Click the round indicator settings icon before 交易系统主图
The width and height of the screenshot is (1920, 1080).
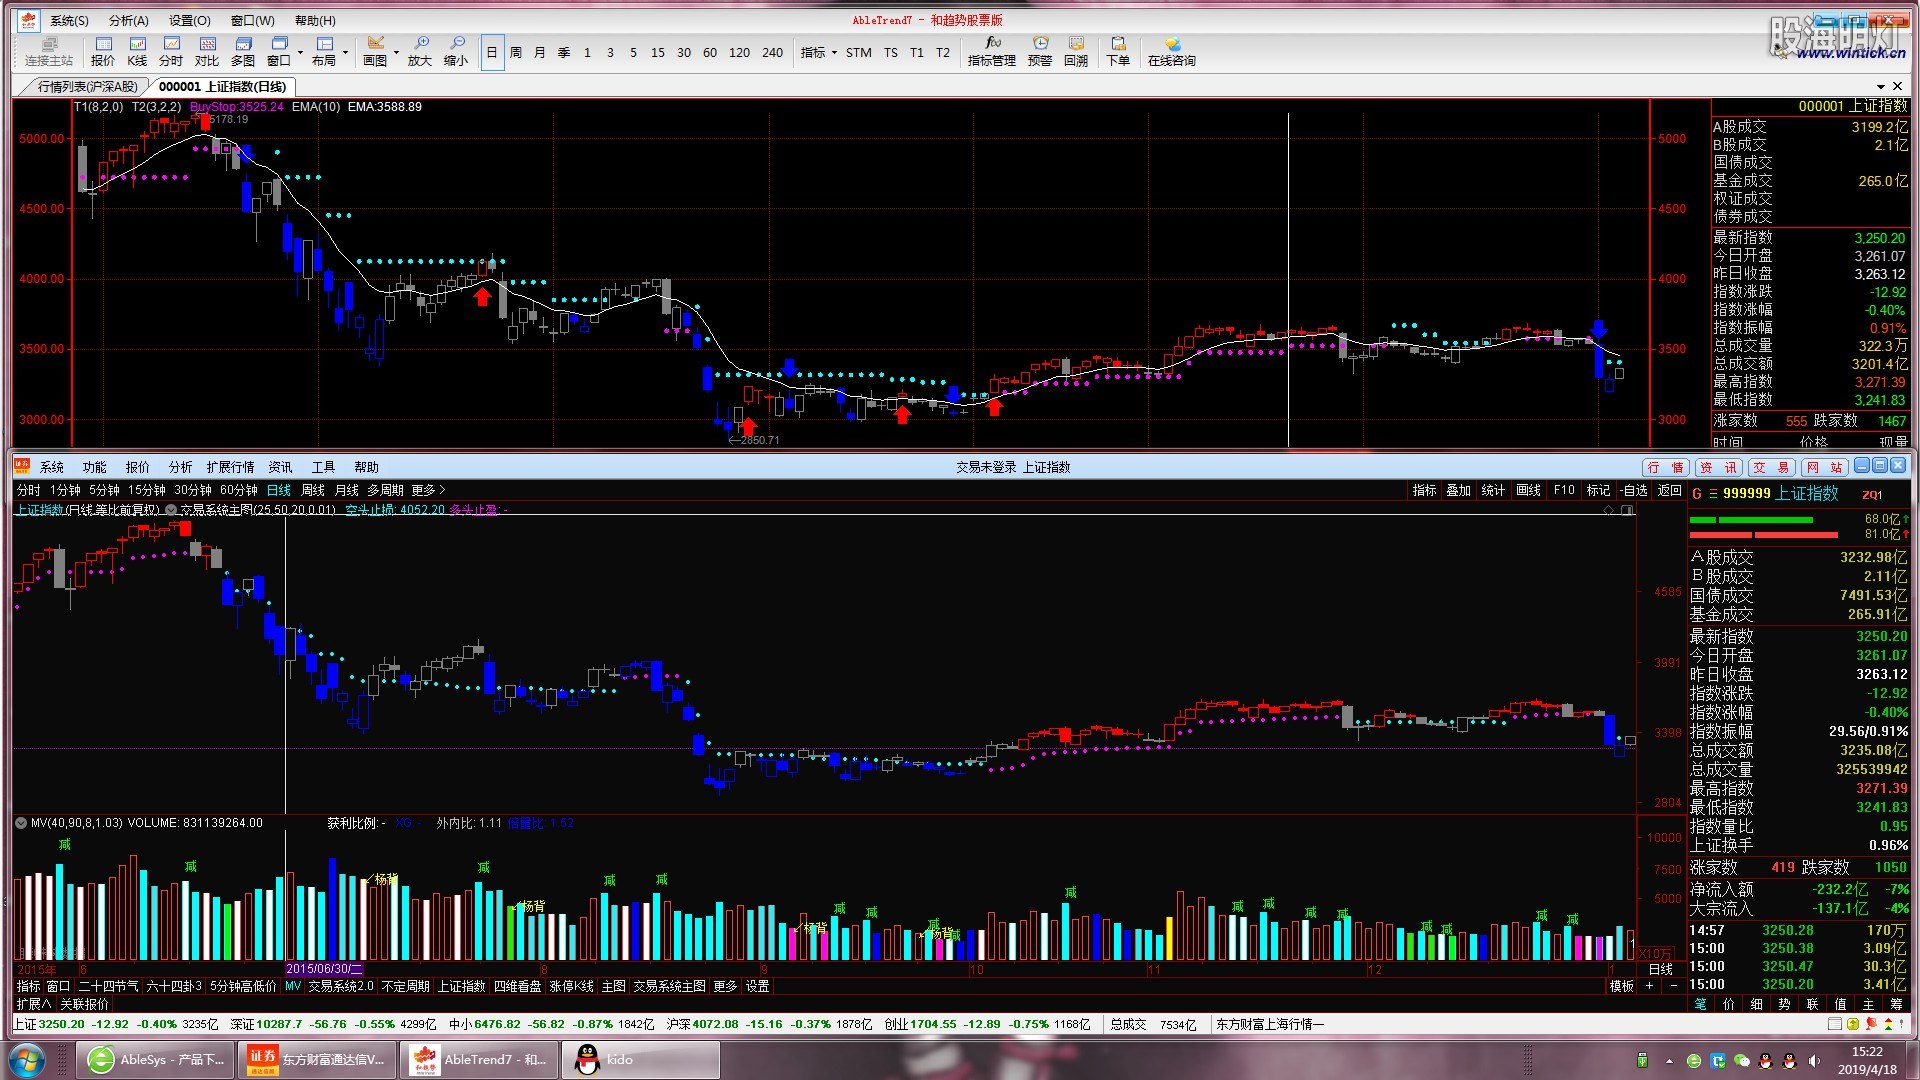171,510
